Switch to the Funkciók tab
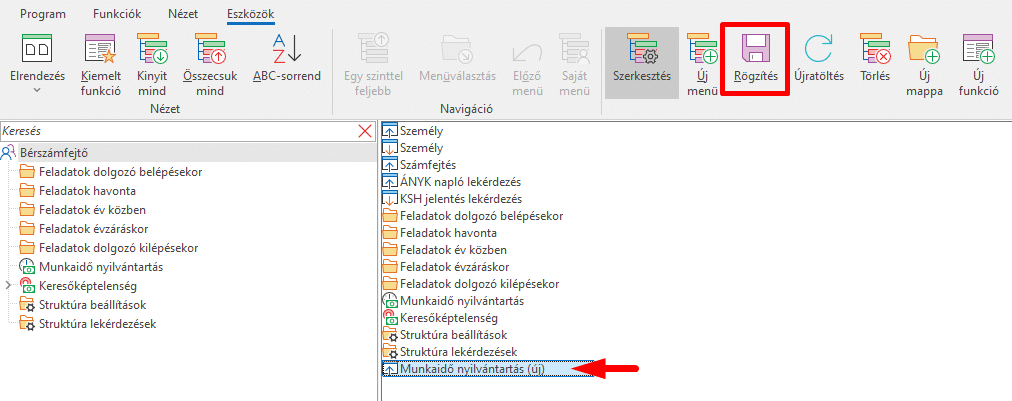This screenshot has width=1012, height=401. pos(117,14)
